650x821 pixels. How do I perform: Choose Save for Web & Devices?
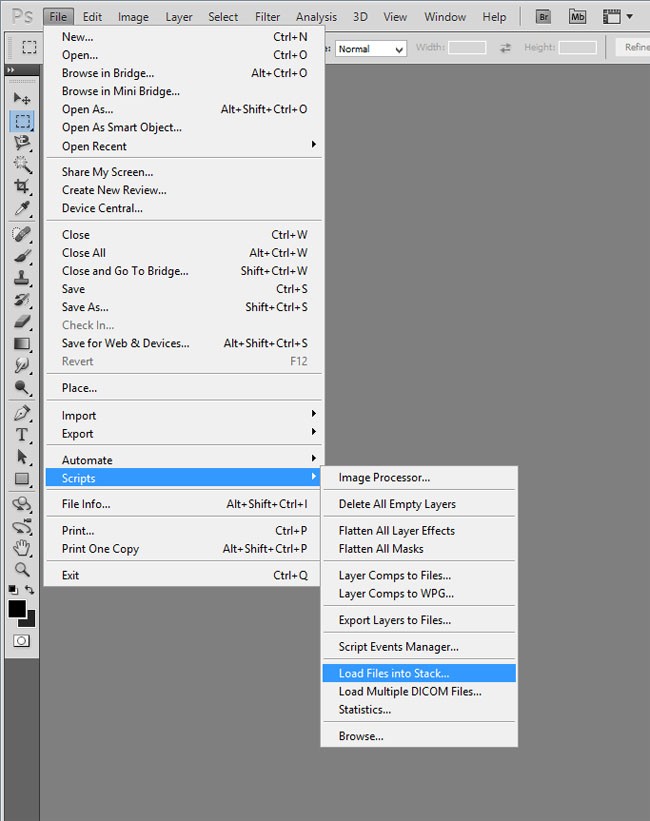point(183,343)
